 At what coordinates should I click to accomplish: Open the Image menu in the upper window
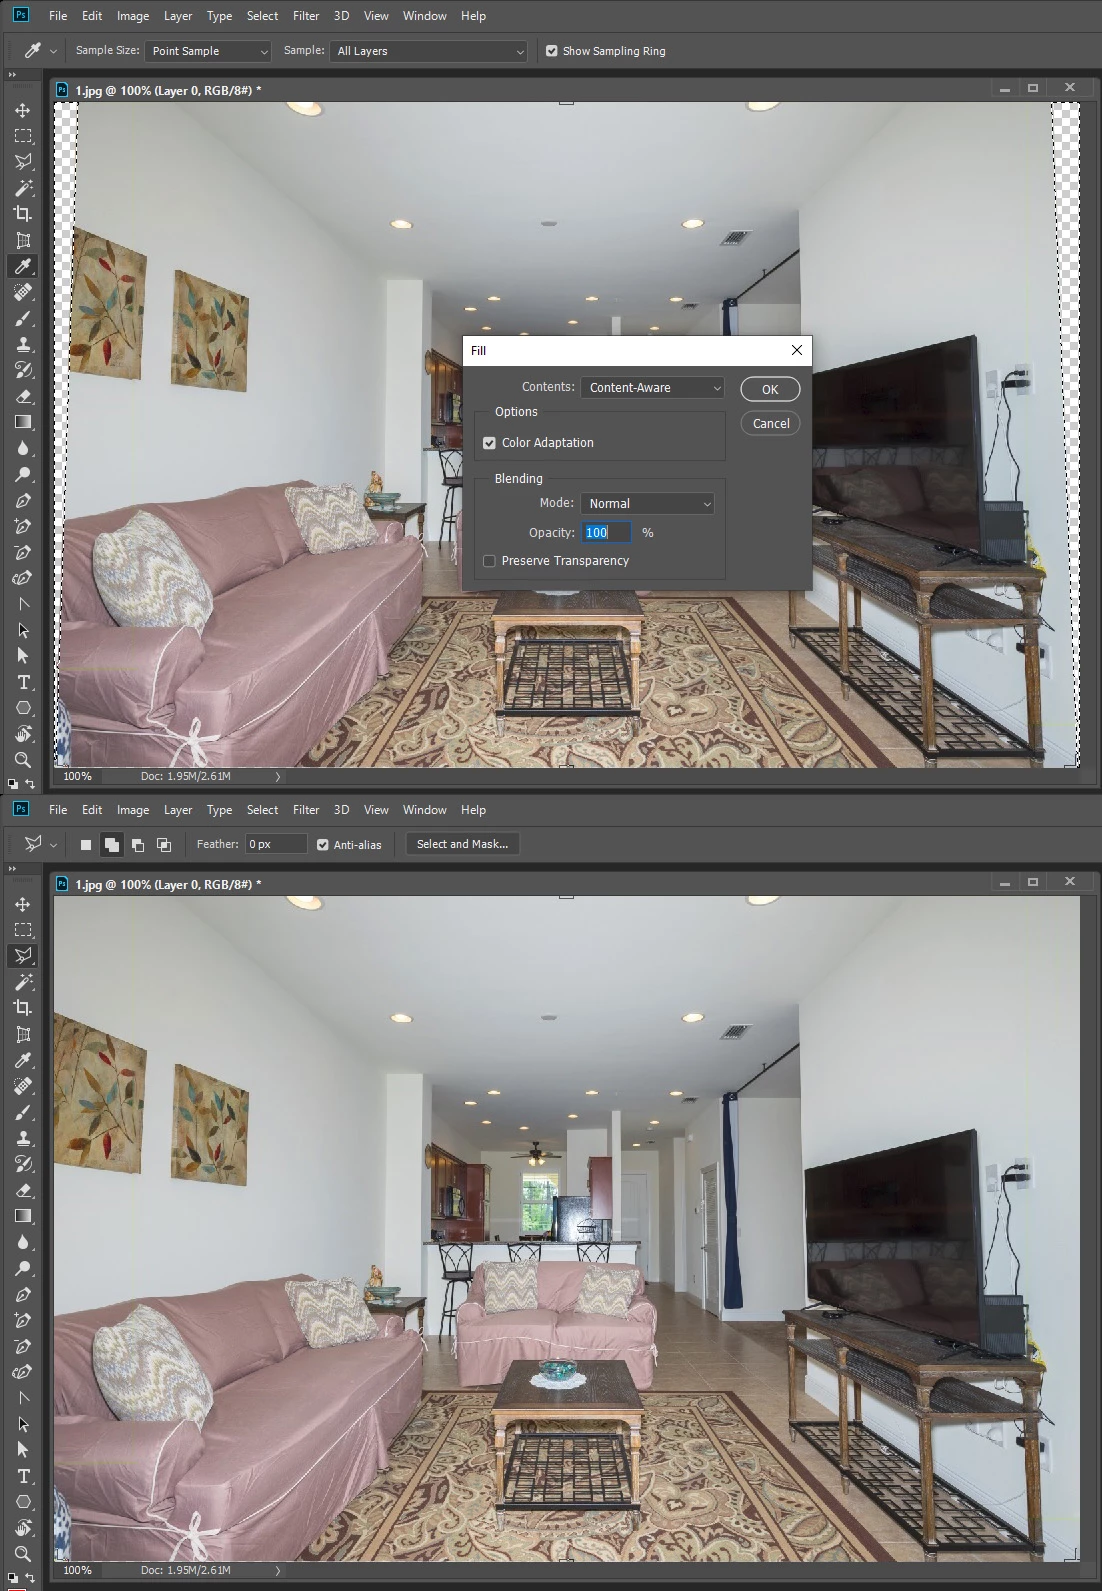tap(133, 16)
